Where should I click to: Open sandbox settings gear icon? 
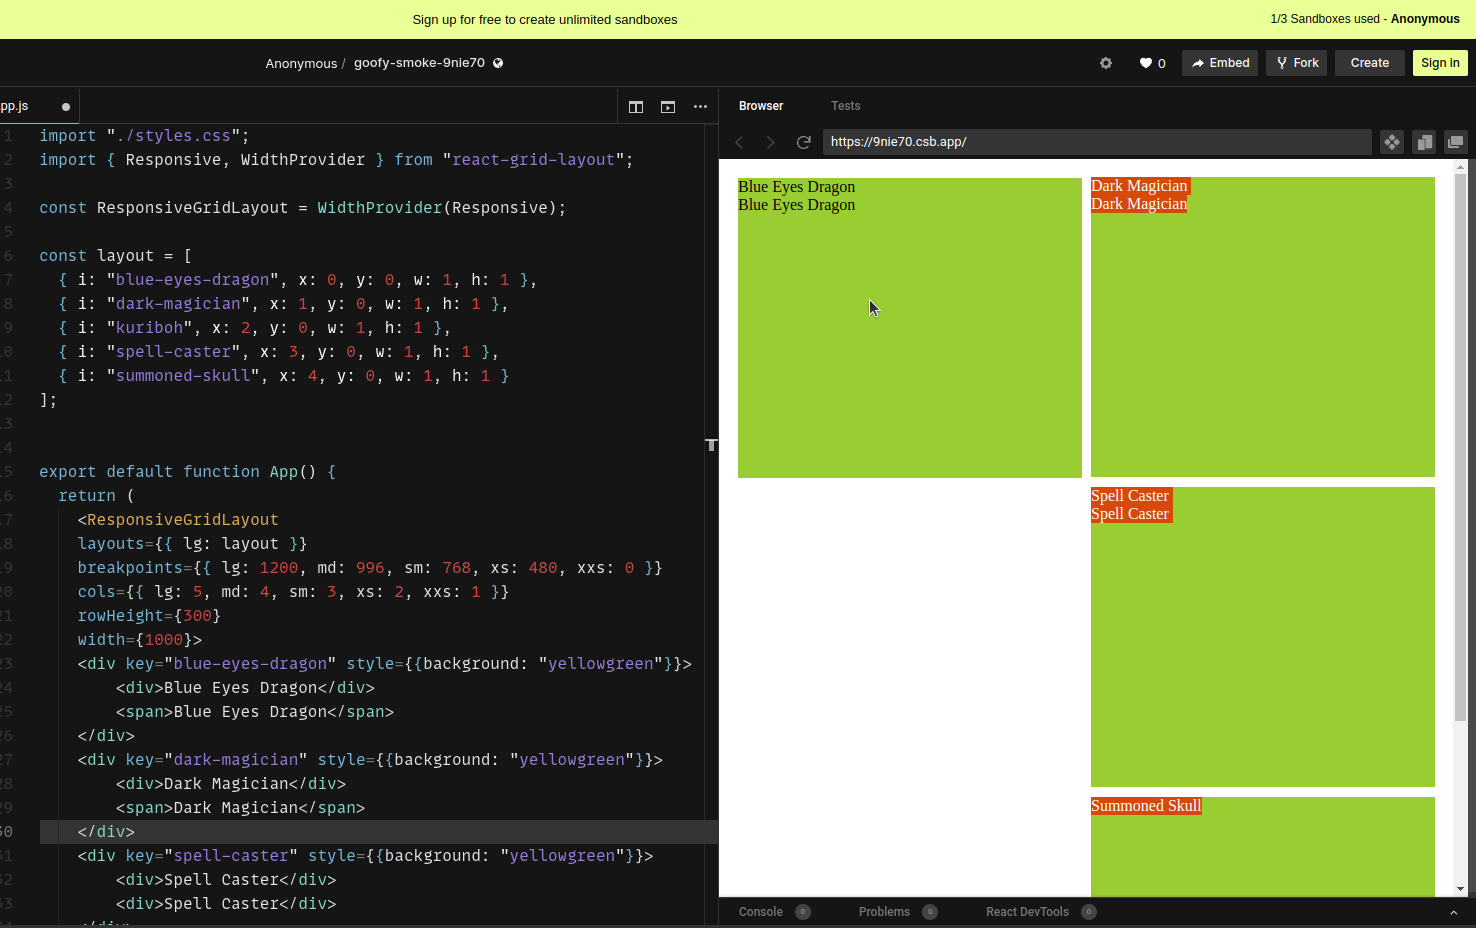[1106, 63]
